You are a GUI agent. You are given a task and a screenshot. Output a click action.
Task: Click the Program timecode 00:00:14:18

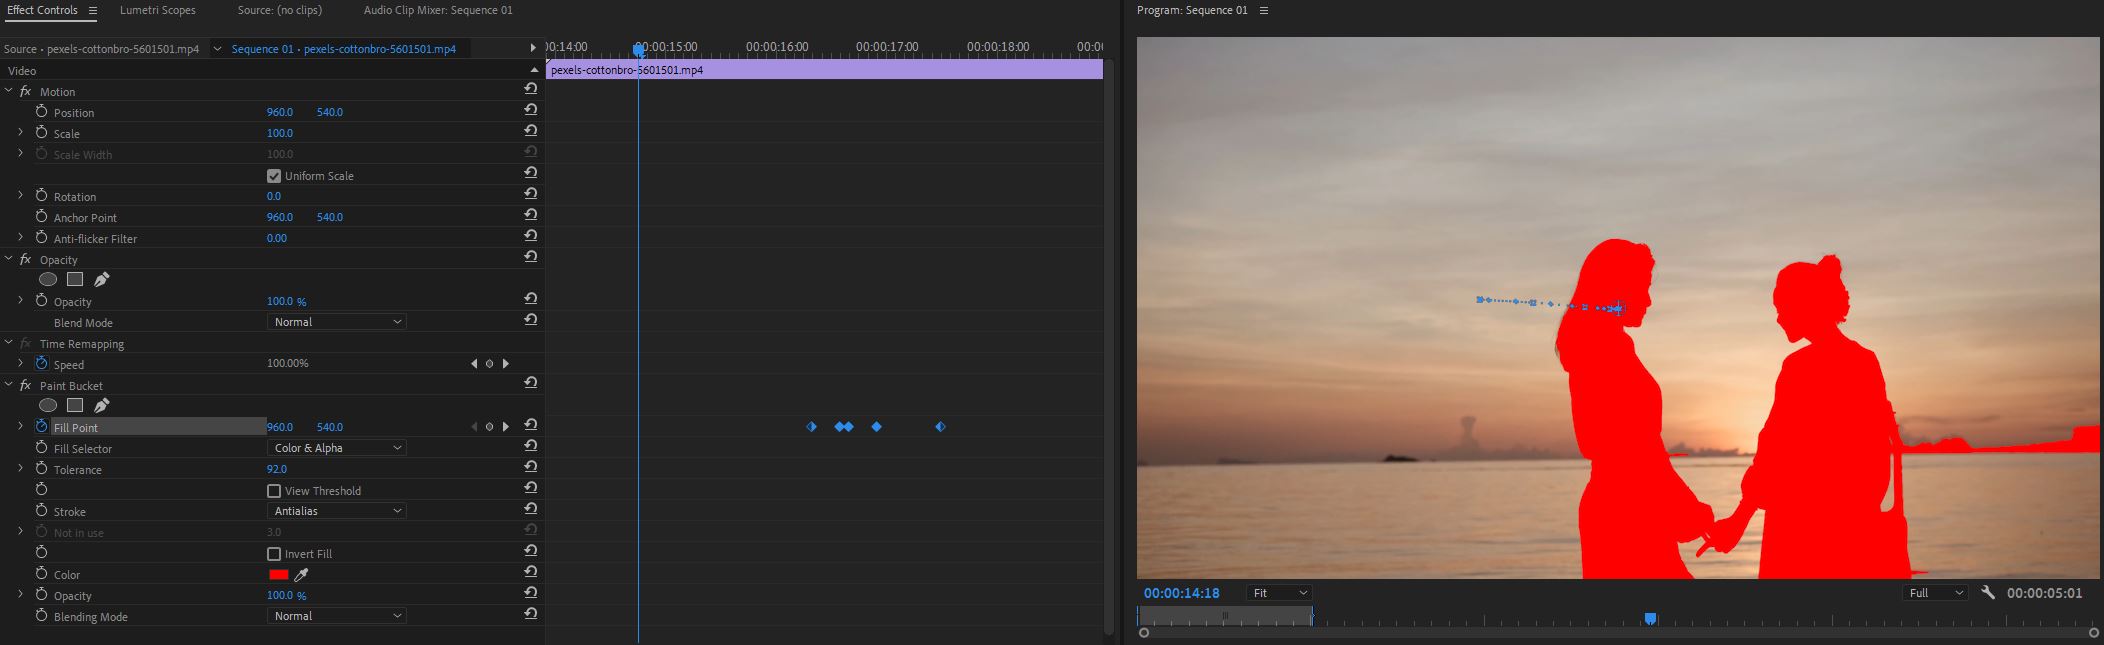pos(1182,593)
